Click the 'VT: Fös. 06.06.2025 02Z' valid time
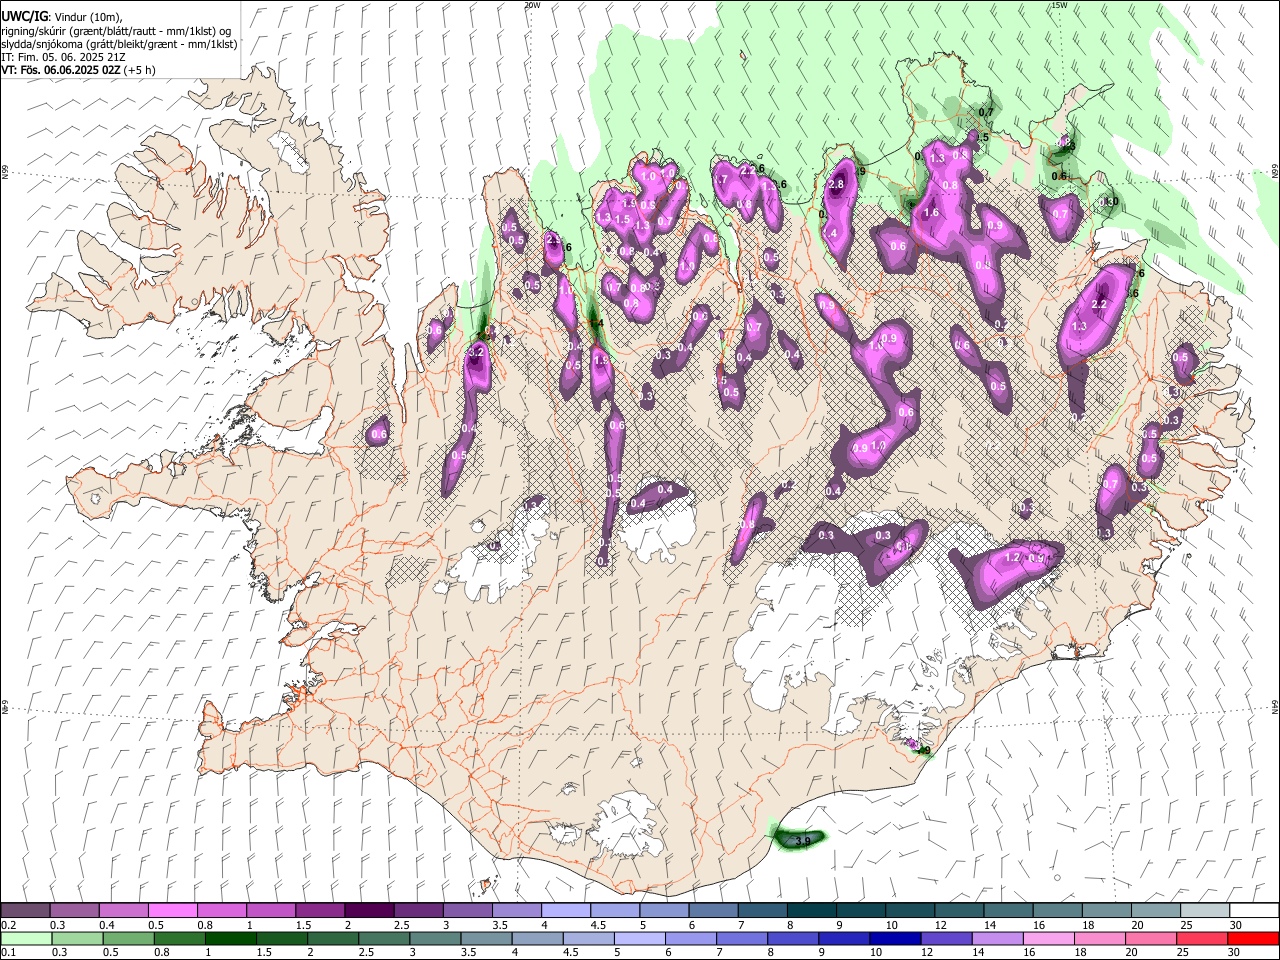The width and height of the screenshot is (1280, 960). tap(61, 70)
